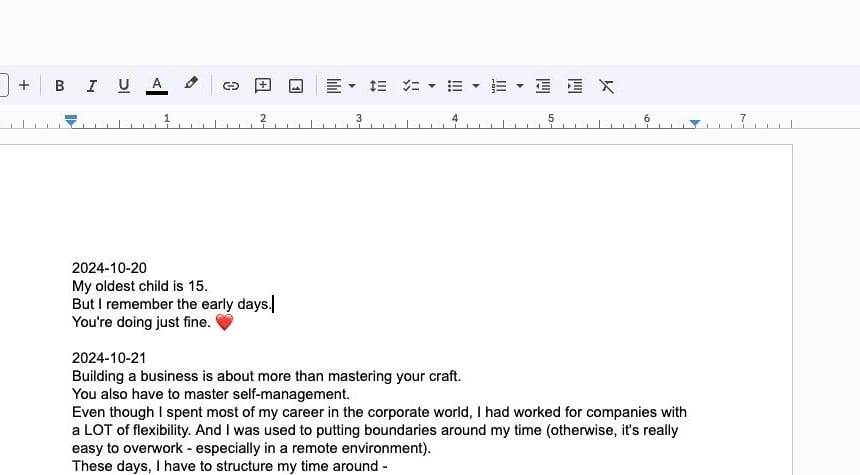The image size is (860, 475).
Task: Clear text formatting
Action: pos(606,86)
